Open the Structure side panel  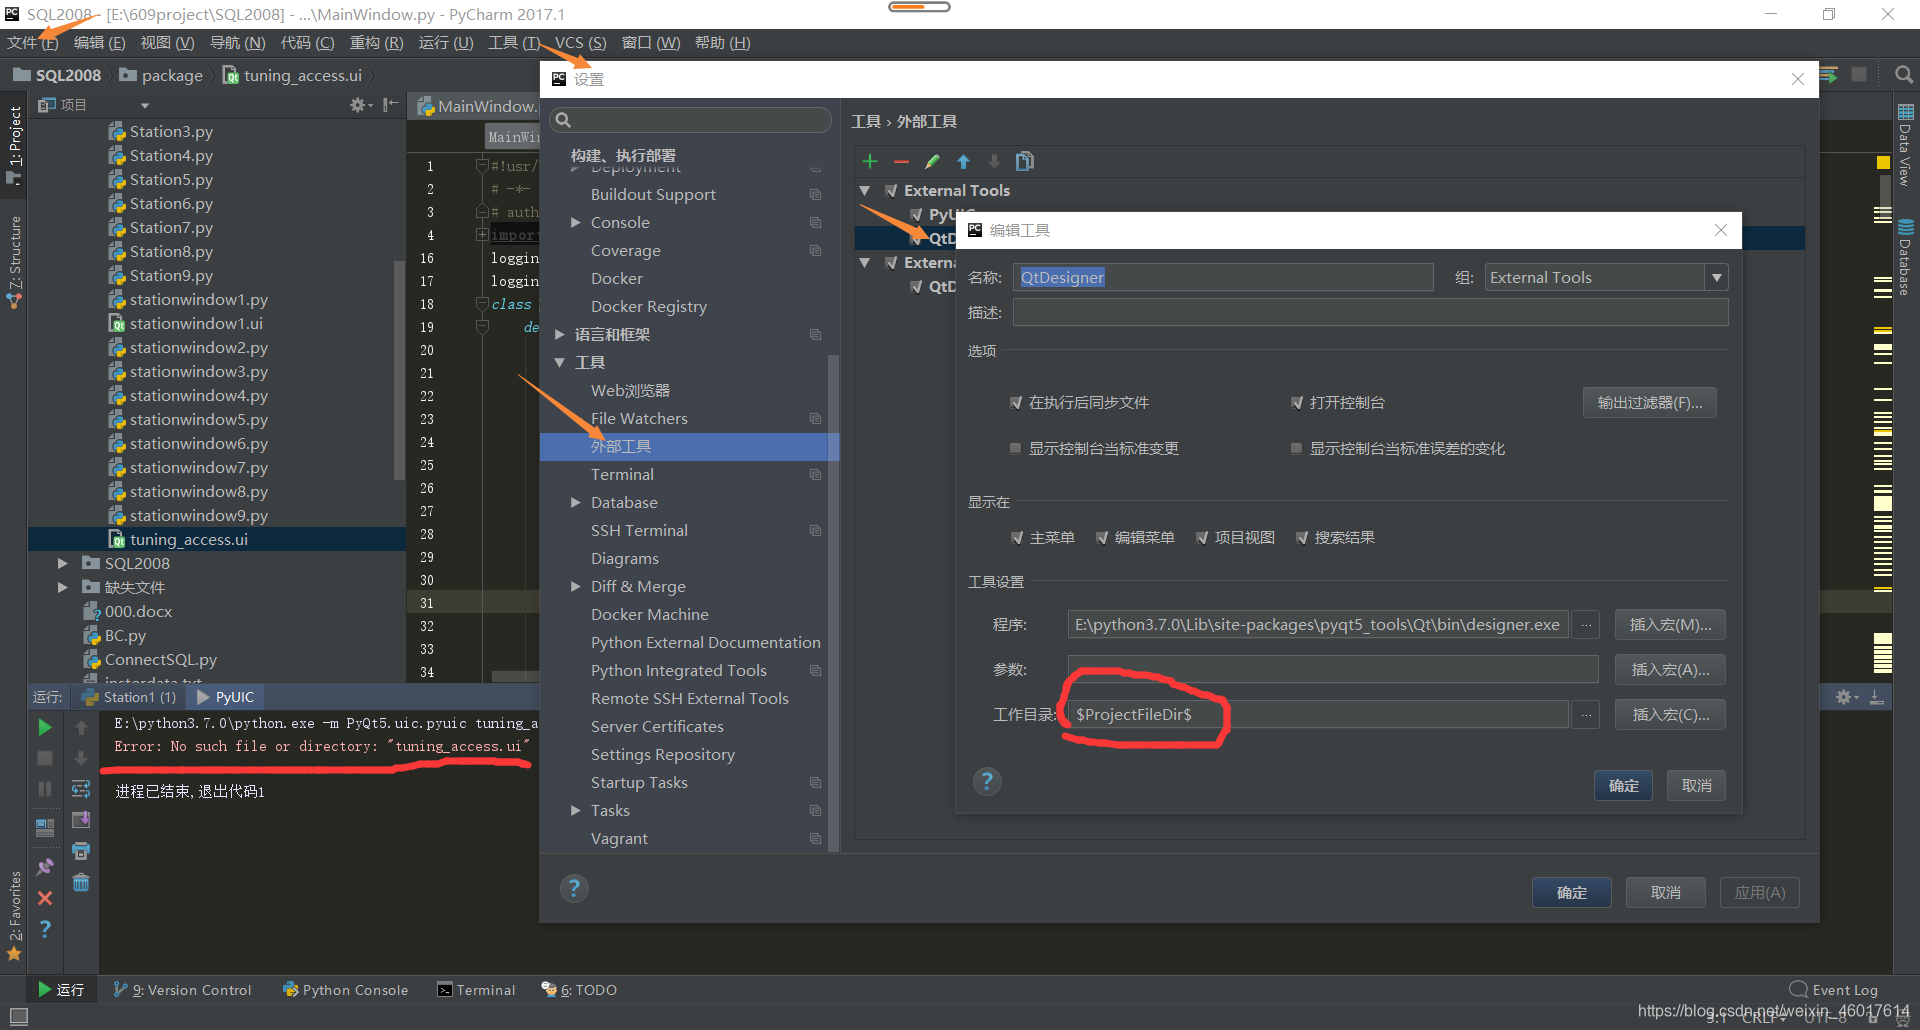tap(14, 262)
